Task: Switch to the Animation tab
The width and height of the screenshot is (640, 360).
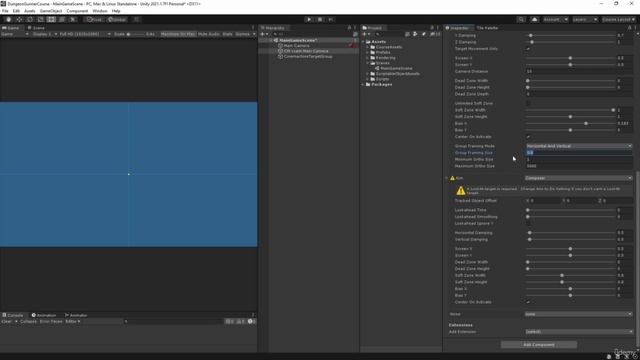Action: pyautogui.click(x=44, y=315)
